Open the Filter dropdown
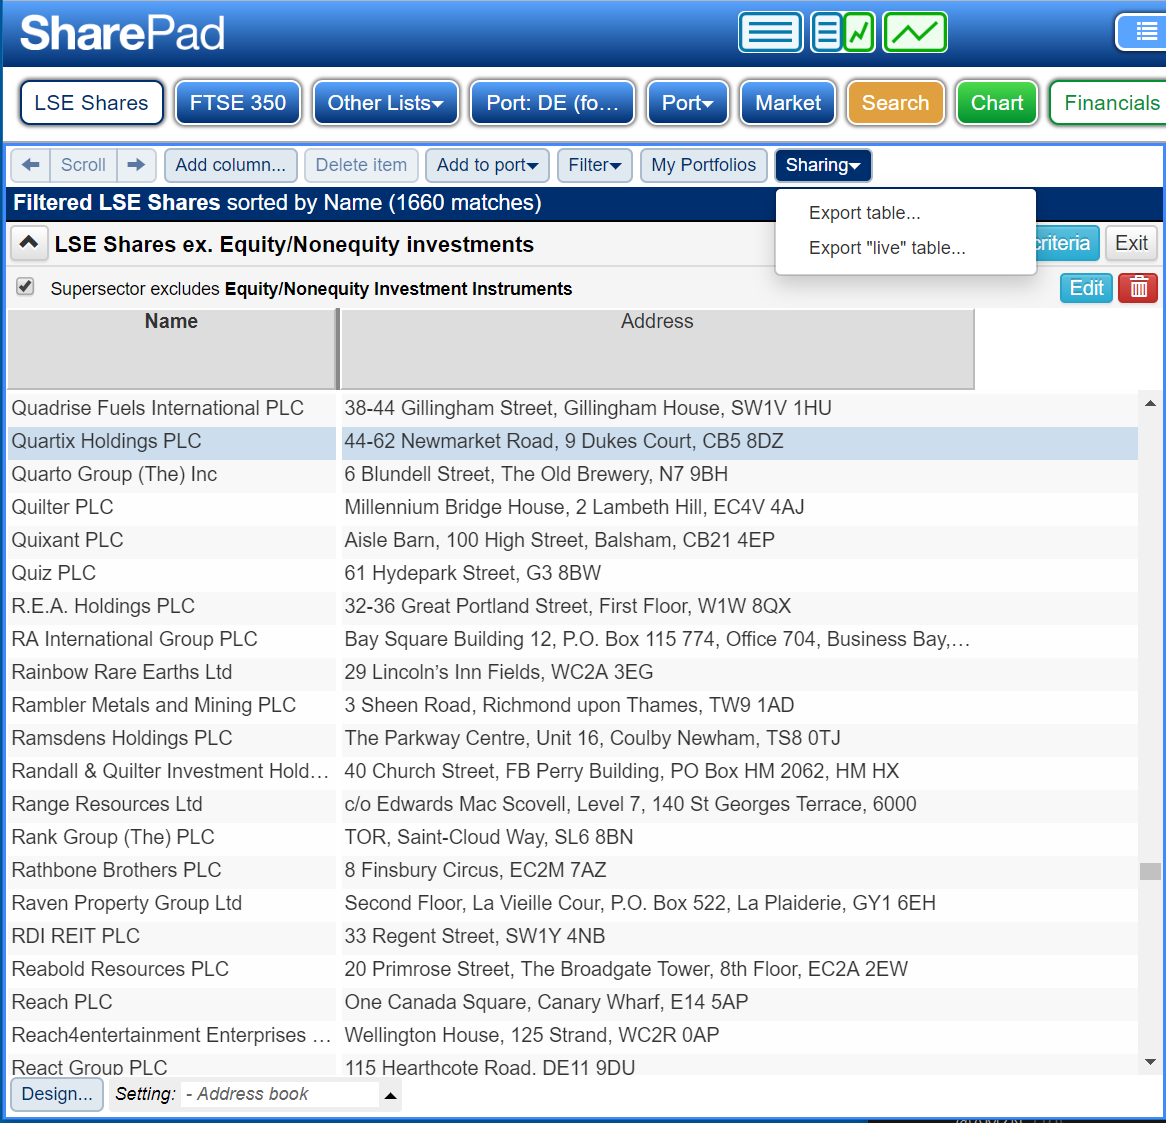 pyautogui.click(x=594, y=165)
